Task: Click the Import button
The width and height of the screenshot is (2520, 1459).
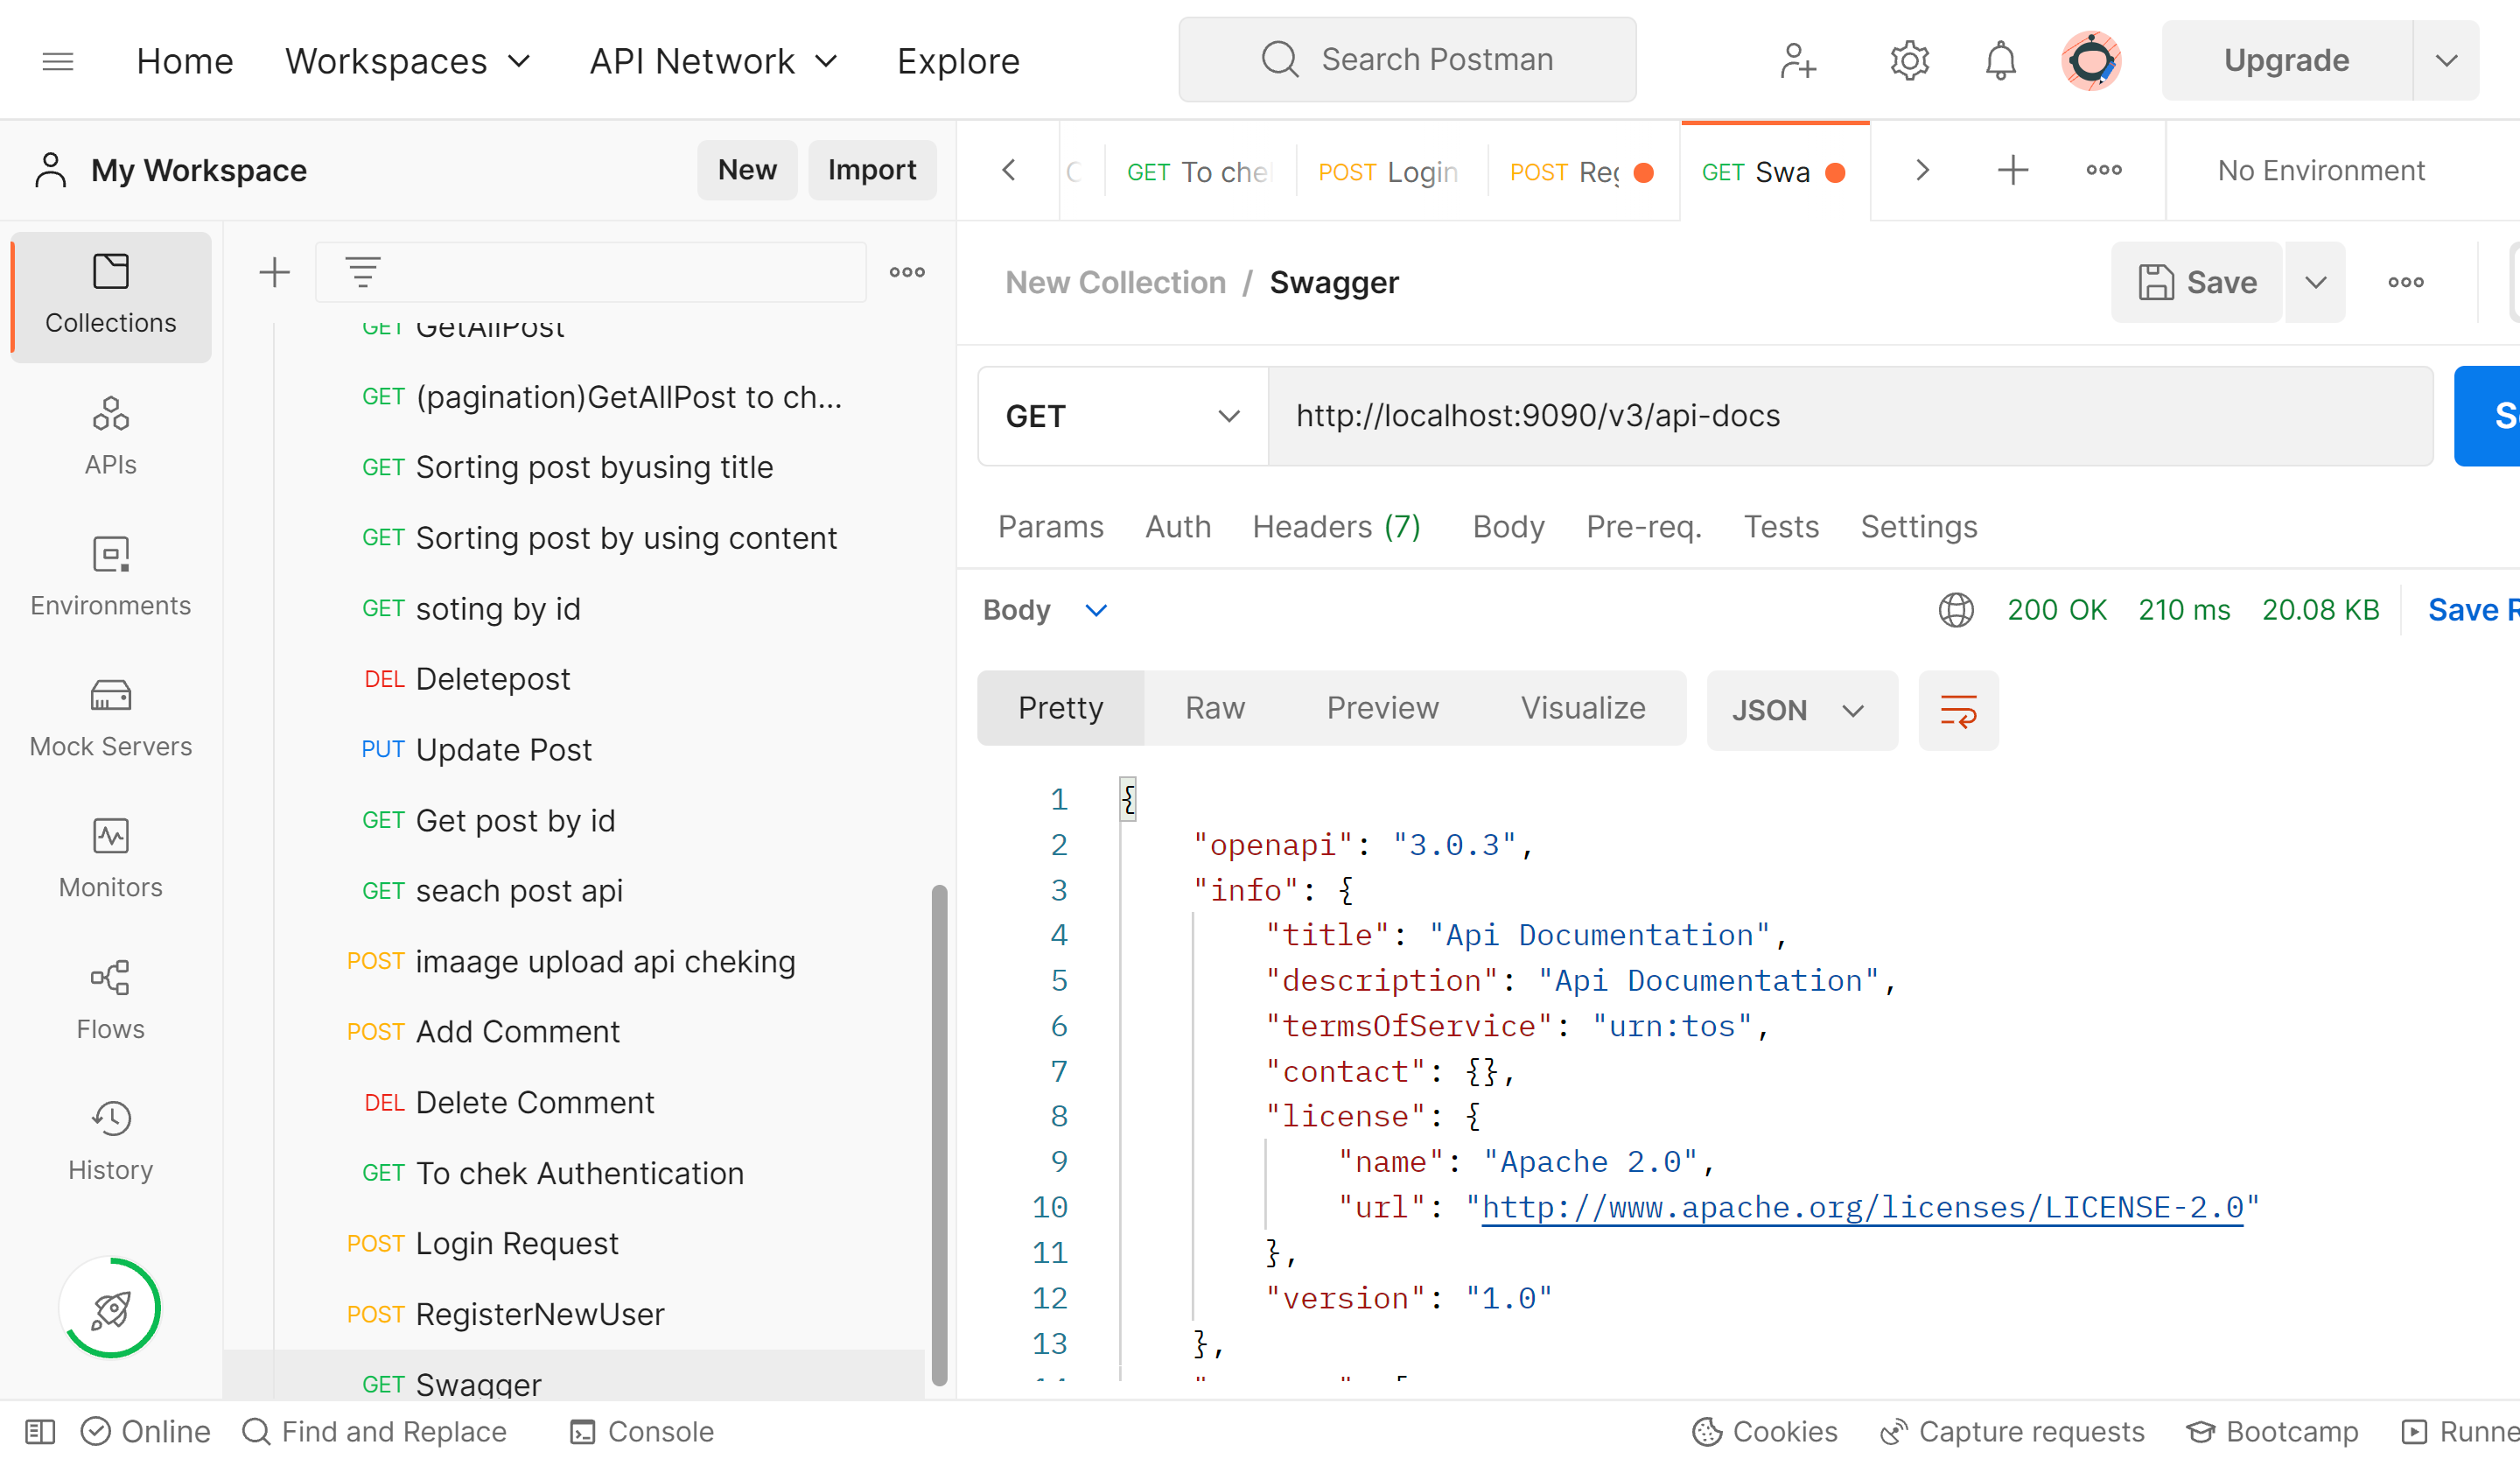Action: [x=872, y=170]
